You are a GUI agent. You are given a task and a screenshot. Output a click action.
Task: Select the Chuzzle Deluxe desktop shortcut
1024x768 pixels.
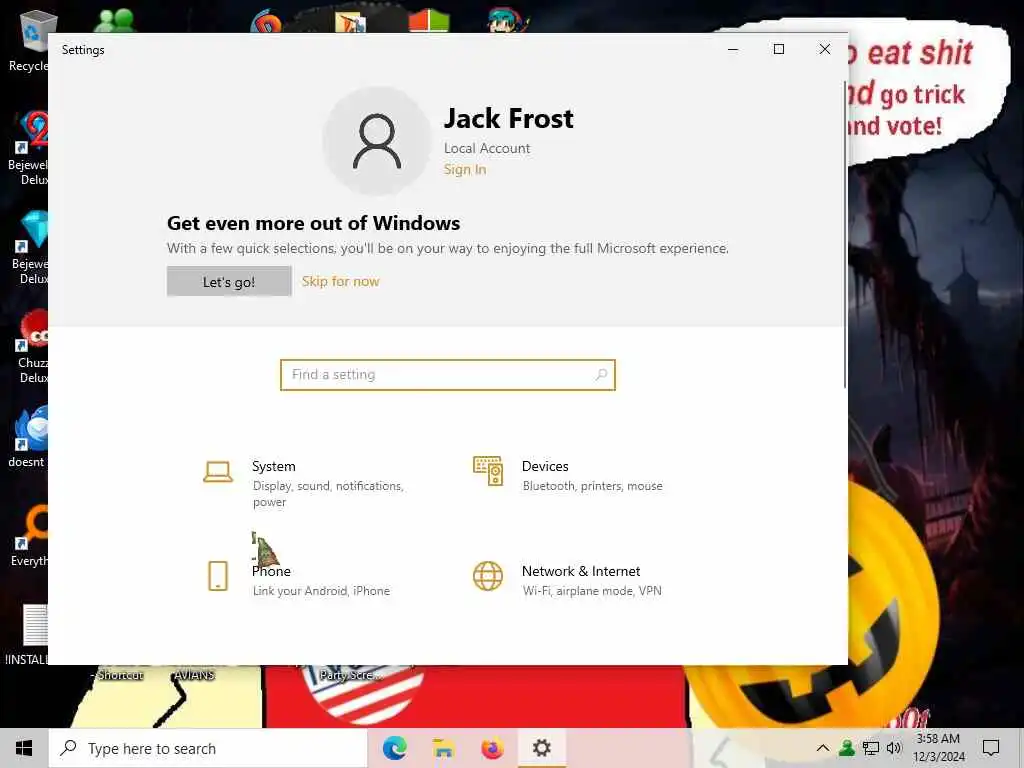click(30, 347)
